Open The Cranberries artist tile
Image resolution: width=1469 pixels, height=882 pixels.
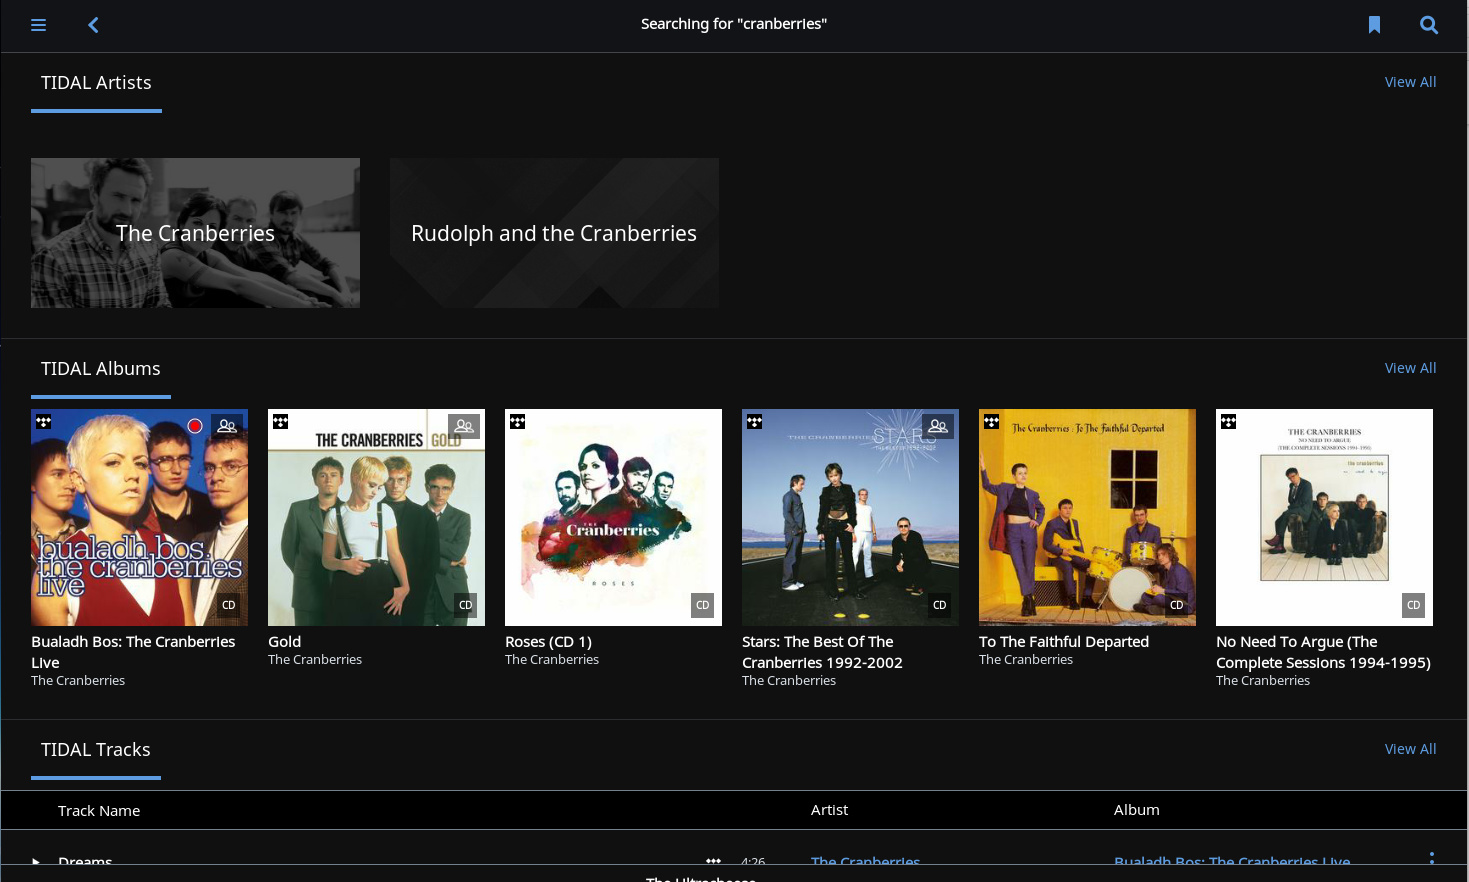pyautogui.click(x=195, y=233)
